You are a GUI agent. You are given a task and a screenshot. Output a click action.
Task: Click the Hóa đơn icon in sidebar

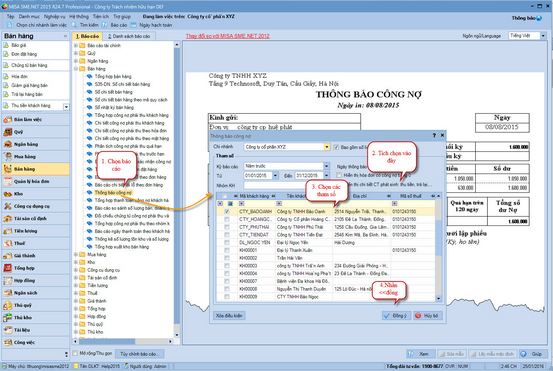click(x=6, y=76)
